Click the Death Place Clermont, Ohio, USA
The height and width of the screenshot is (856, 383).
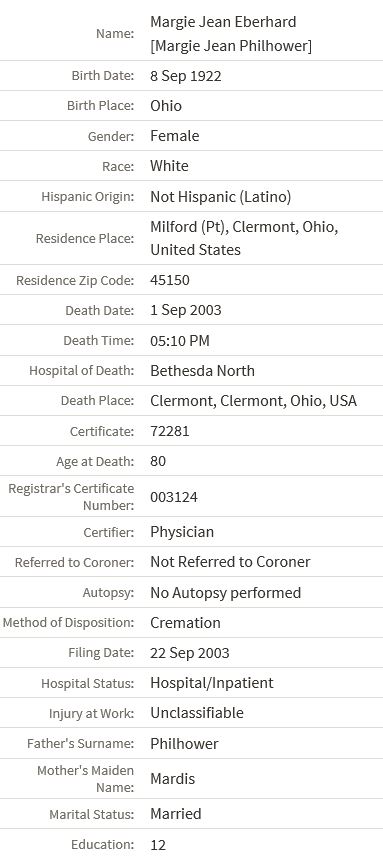tap(254, 401)
